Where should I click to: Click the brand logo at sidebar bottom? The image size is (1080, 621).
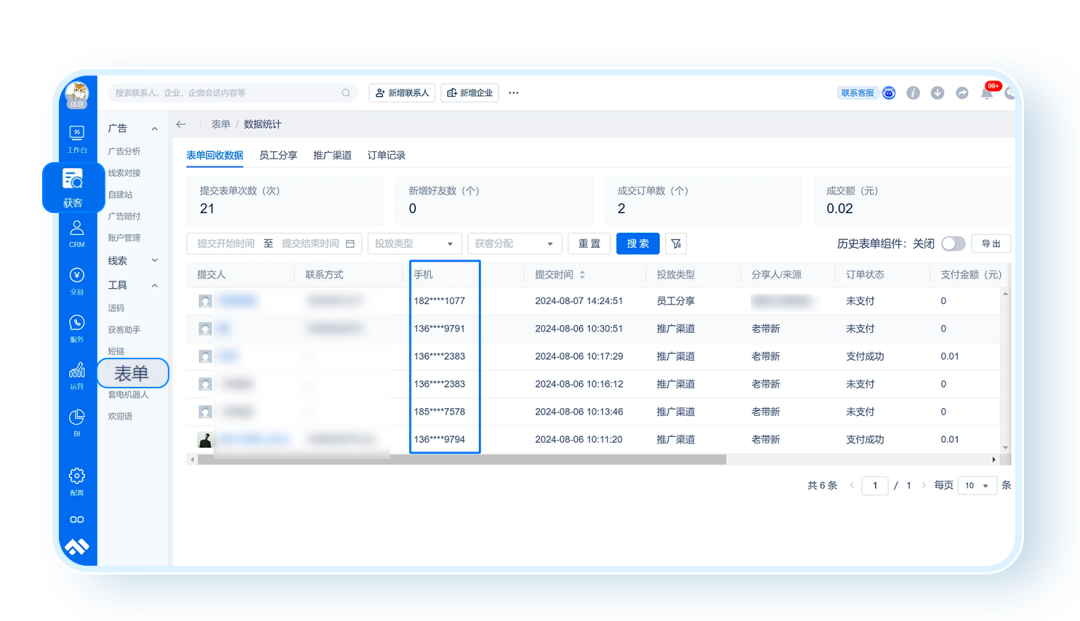click(76, 547)
